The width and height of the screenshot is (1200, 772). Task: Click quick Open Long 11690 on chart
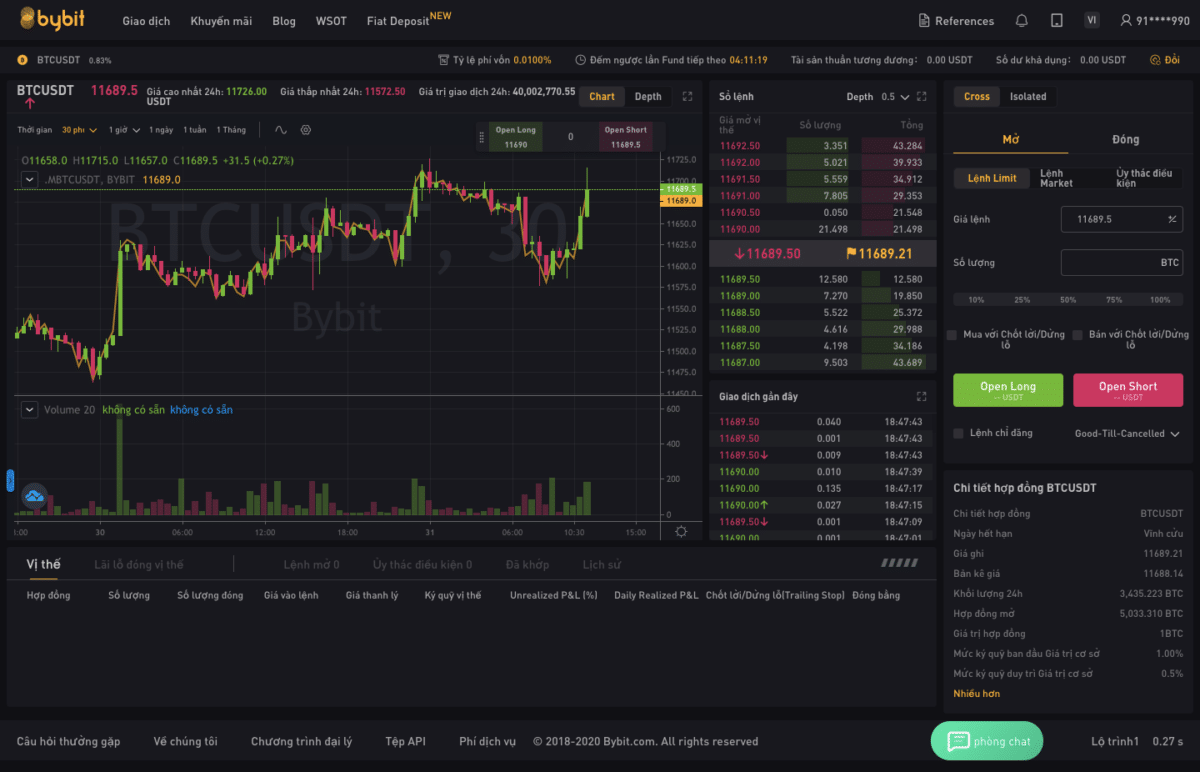coord(516,137)
